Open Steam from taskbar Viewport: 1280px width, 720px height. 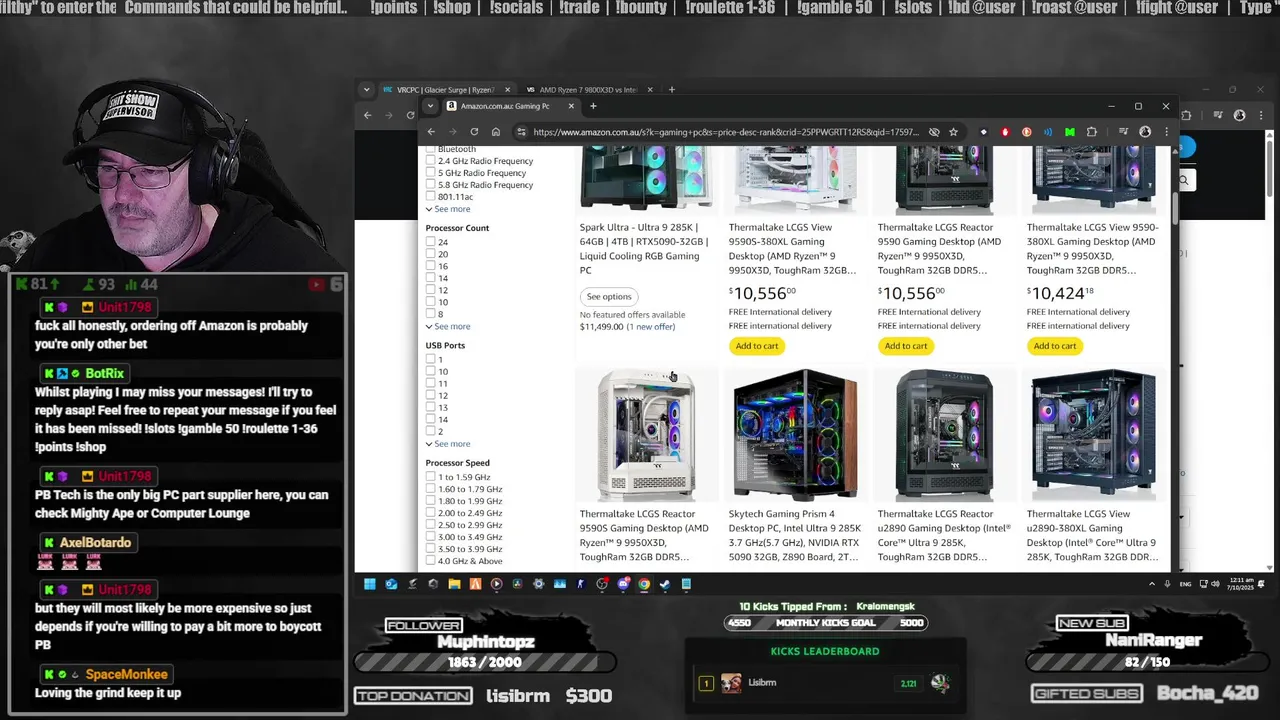(x=665, y=584)
